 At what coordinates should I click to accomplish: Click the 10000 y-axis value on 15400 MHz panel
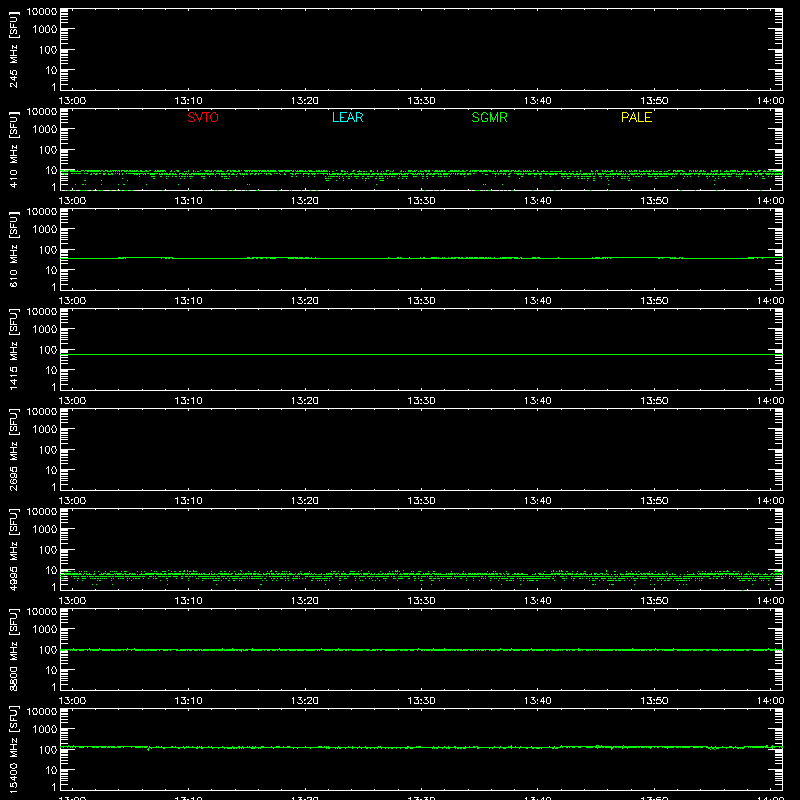pyautogui.click(x=42, y=712)
